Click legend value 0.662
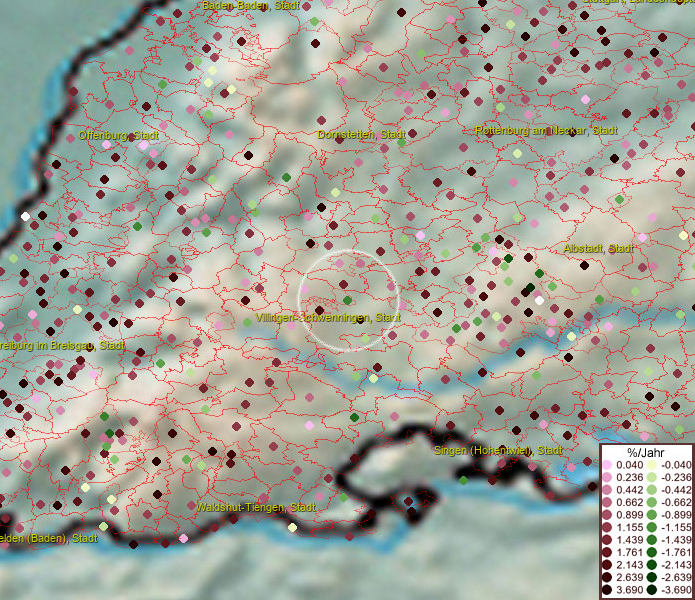 pyautogui.click(x=629, y=503)
